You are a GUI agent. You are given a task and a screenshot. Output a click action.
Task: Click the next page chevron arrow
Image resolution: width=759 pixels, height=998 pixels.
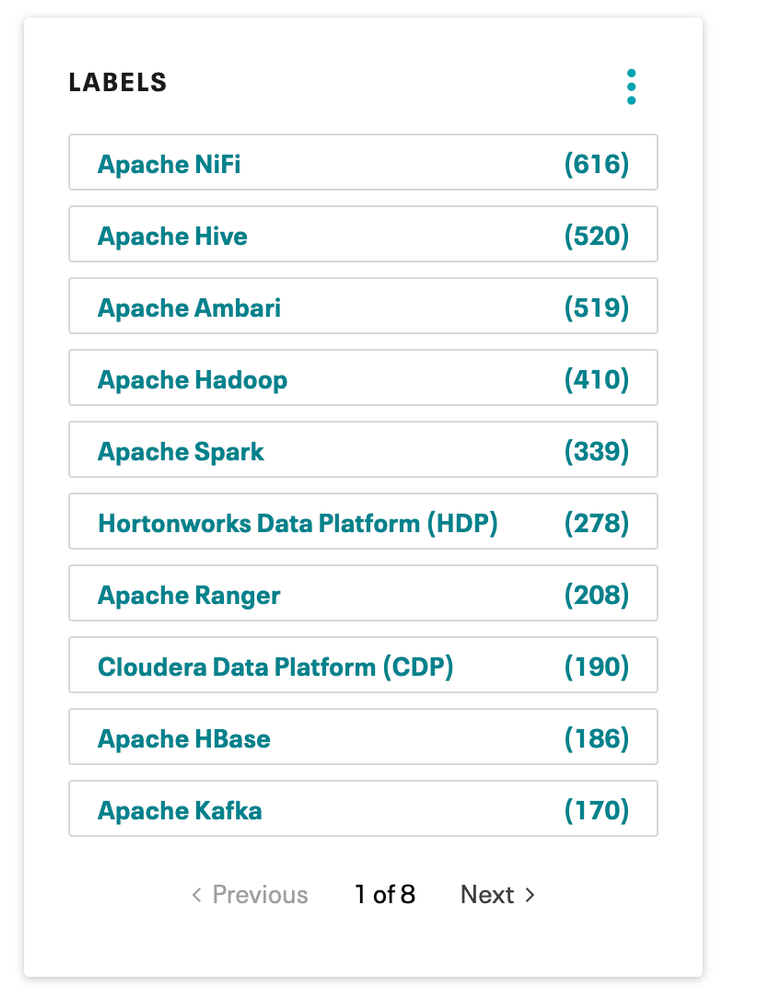pyautogui.click(x=530, y=895)
